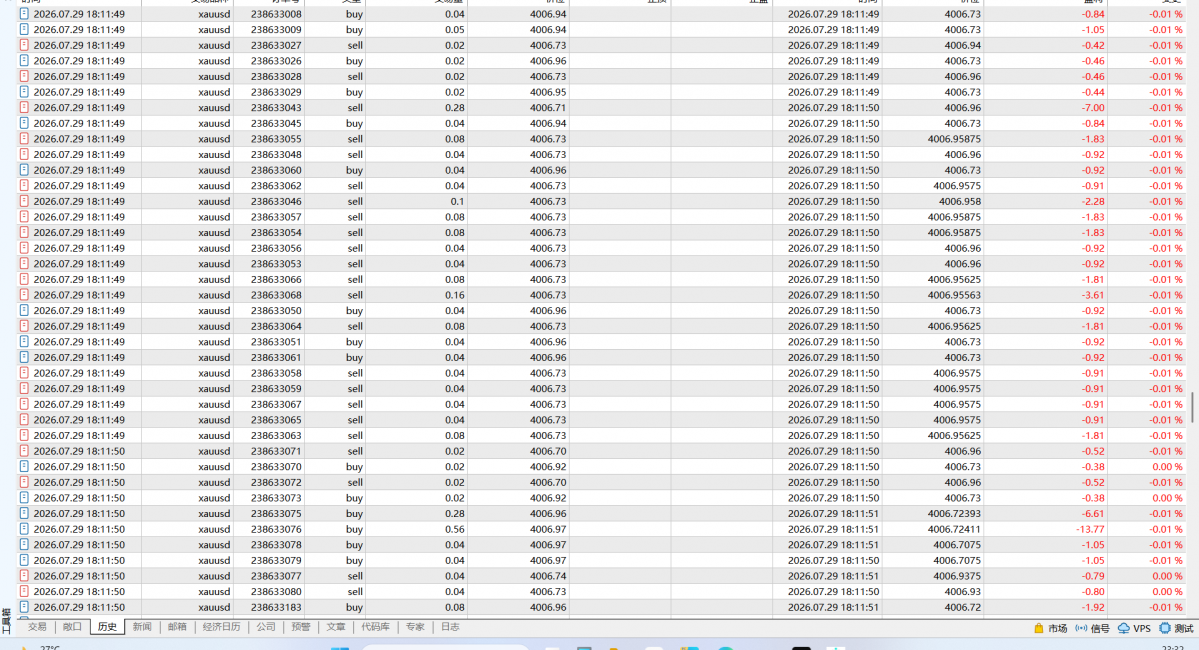Image resolution: width=1199 pixels, height=650 pixels.
Task: Click the buy order icon for 238633075
Action: 24,513
